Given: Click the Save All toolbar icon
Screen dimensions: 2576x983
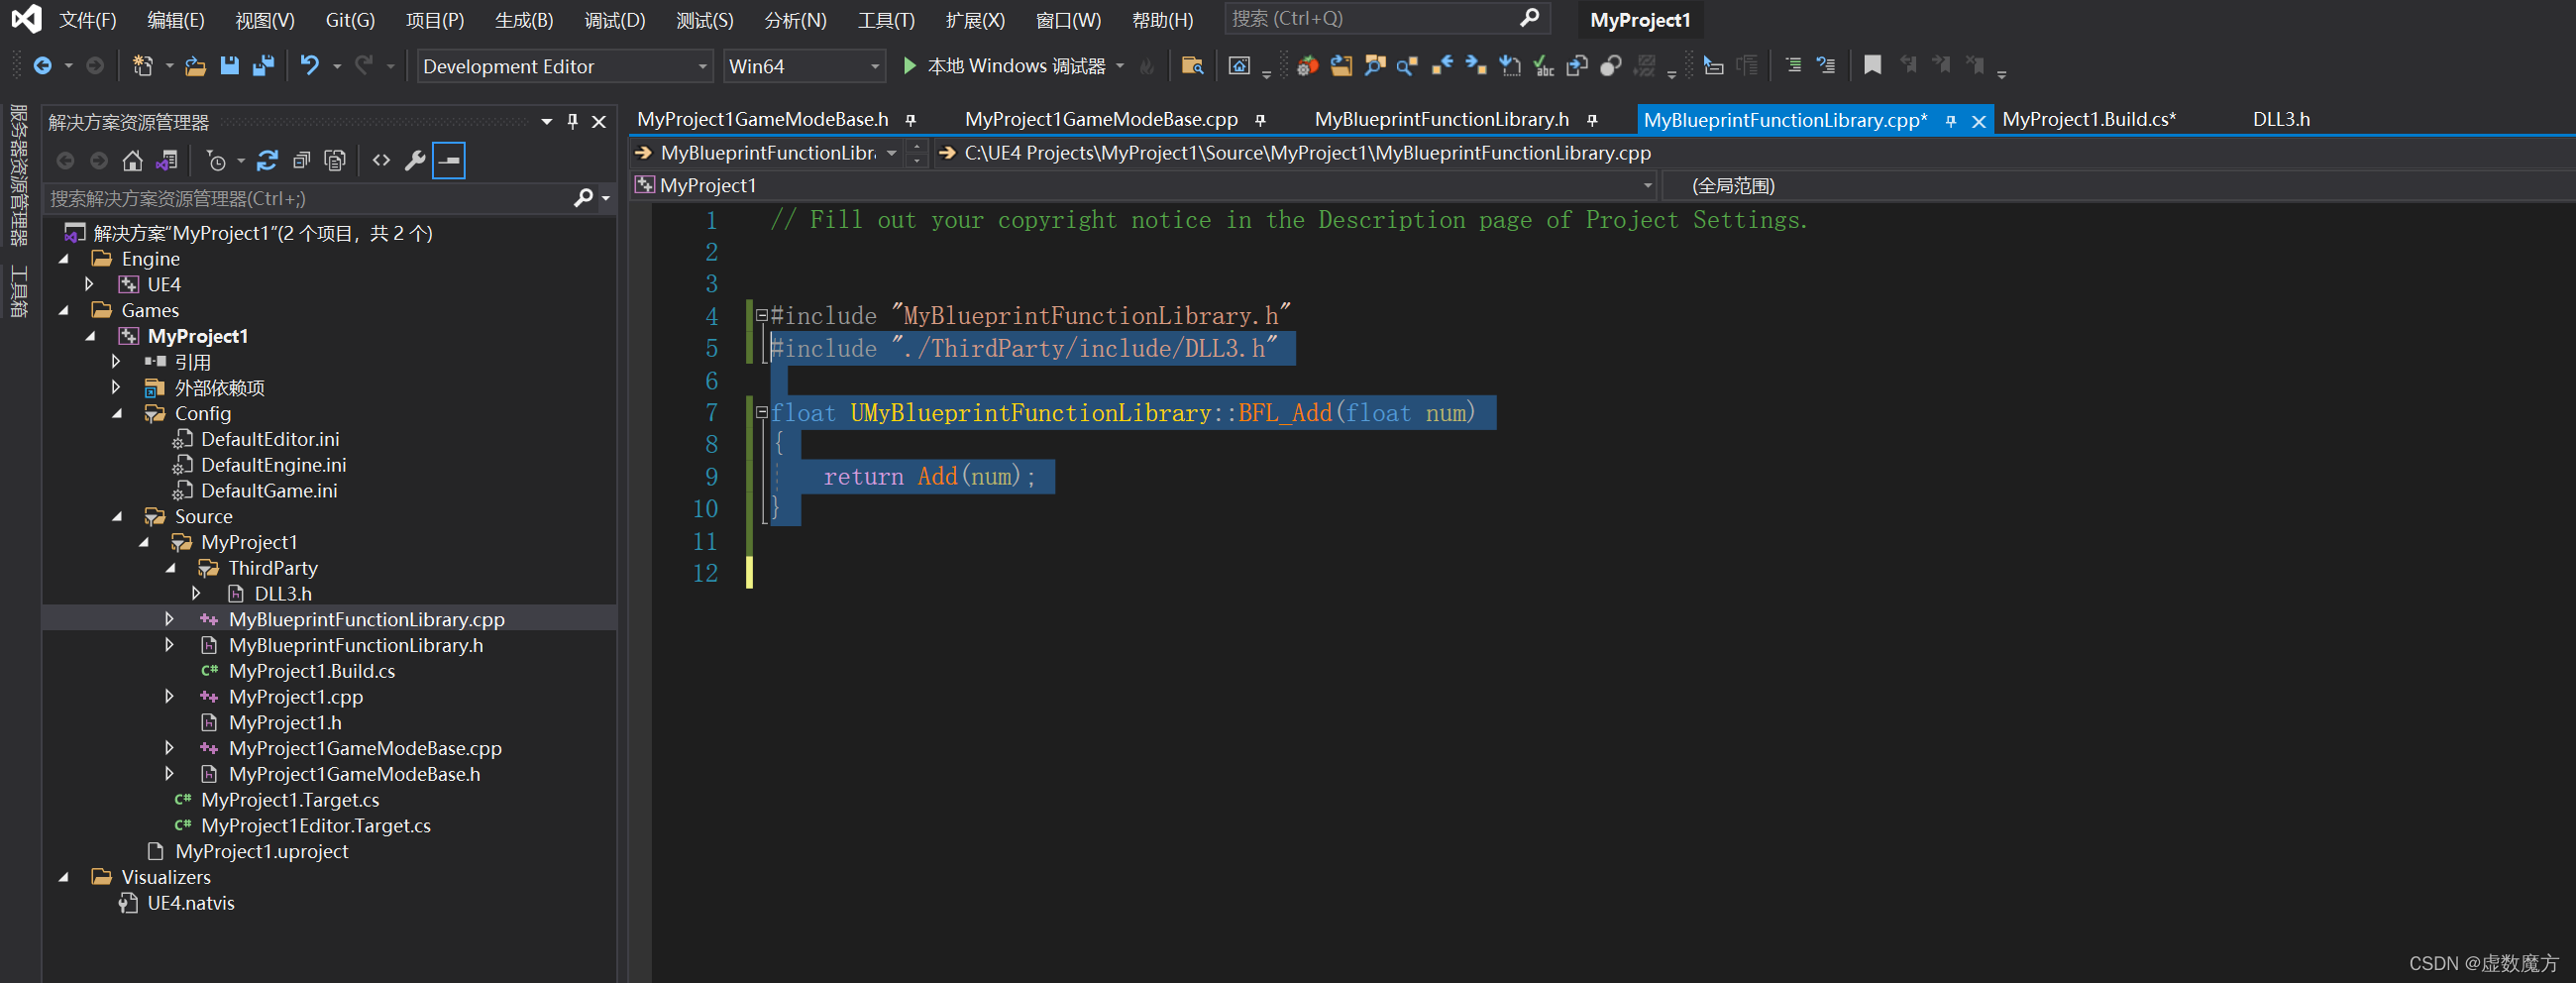Looking at the screenshot, I should pos(263,66).
